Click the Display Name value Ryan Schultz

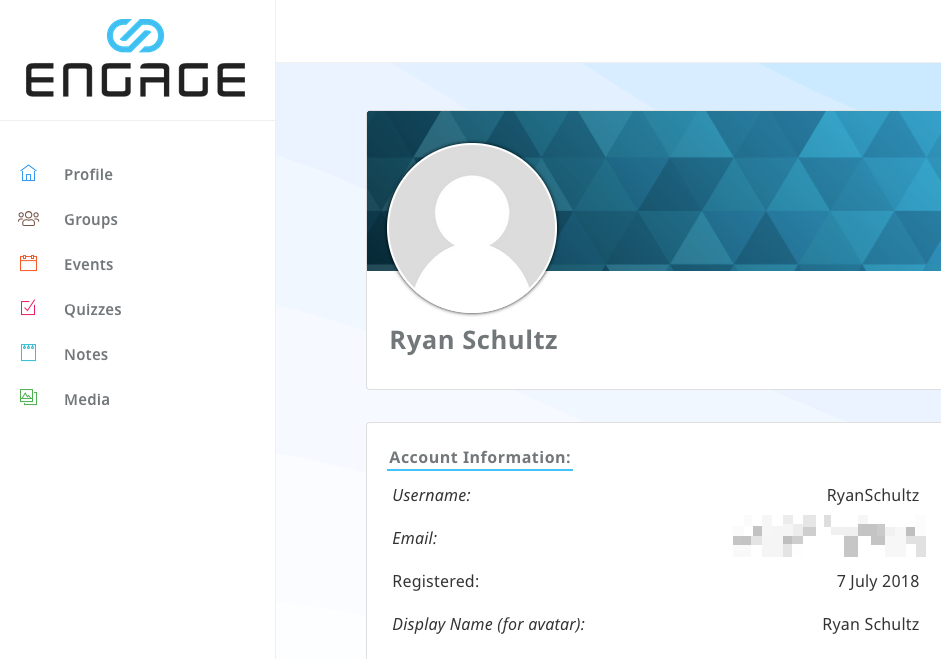(x=870, y=625)
